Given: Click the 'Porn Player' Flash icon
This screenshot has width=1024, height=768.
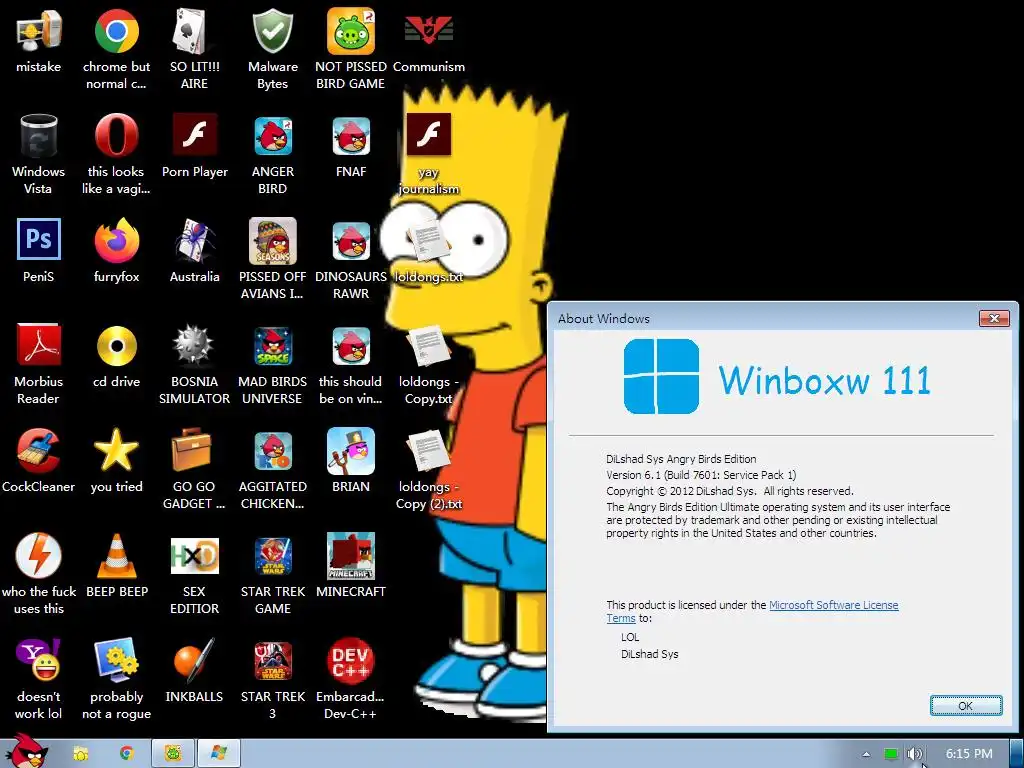Looking at the screenshot, I should pos(194,135).
